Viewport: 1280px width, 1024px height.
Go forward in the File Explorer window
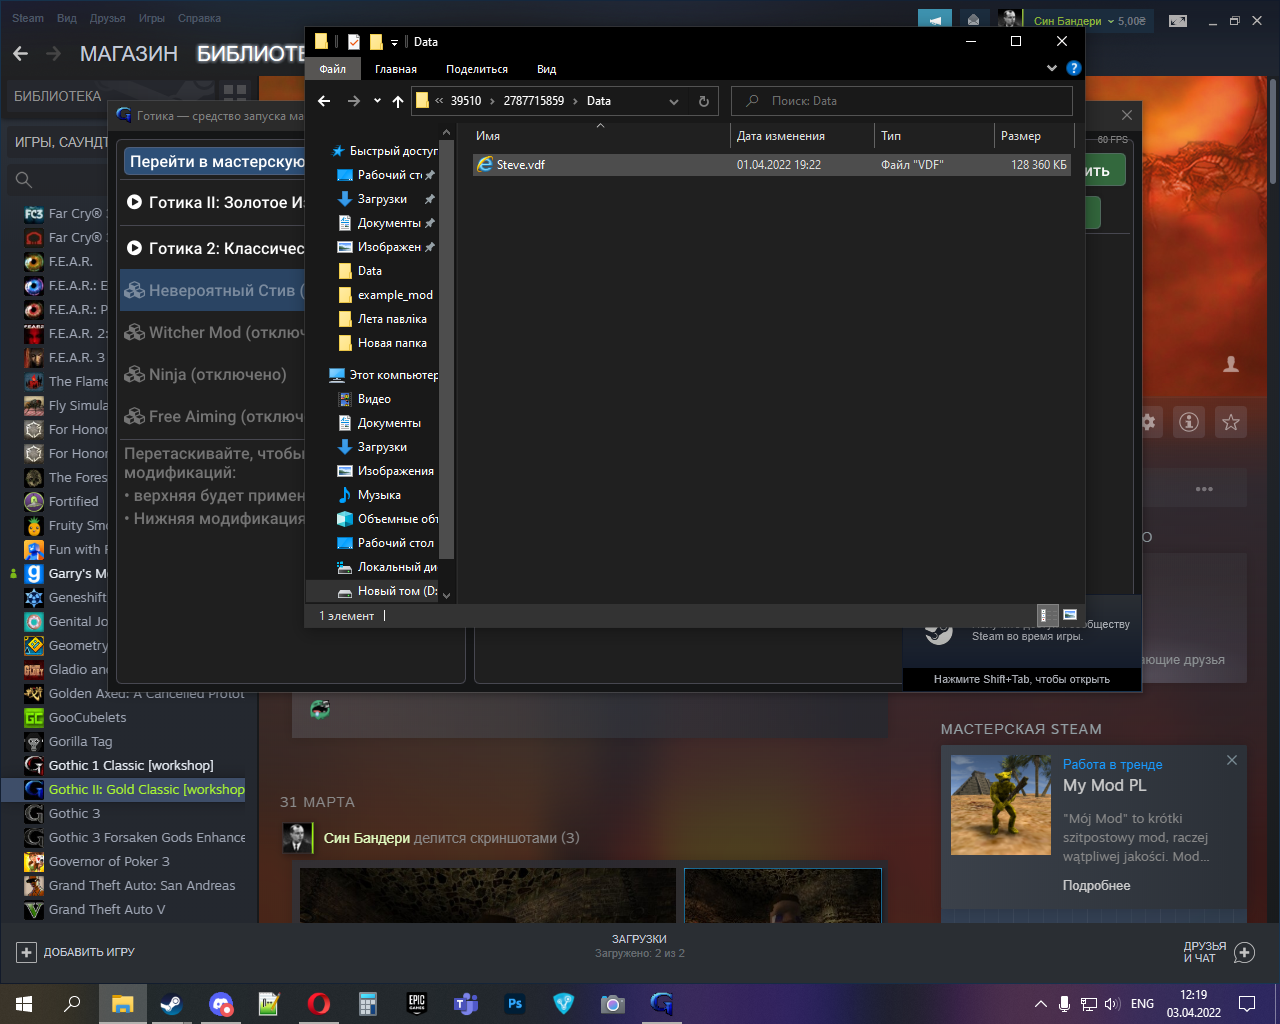pos(353,101)
